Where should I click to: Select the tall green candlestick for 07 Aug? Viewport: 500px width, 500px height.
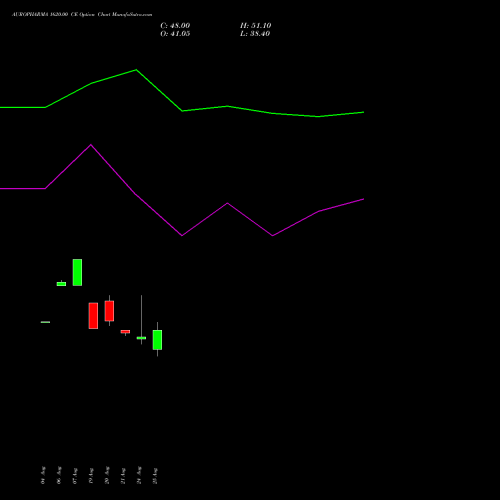point(77,272)
